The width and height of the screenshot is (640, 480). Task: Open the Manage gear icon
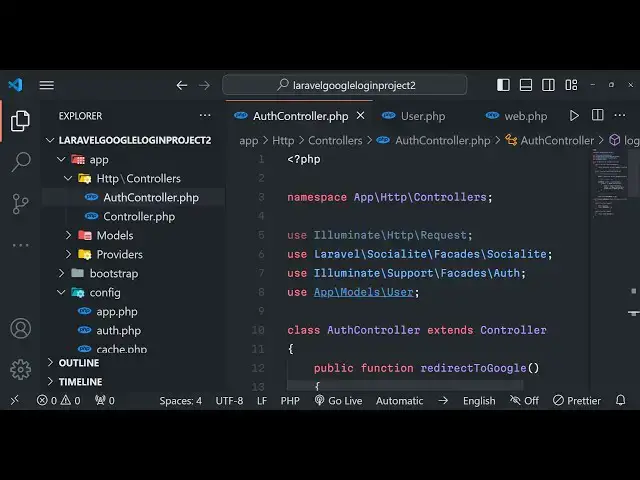pos(20,370)
